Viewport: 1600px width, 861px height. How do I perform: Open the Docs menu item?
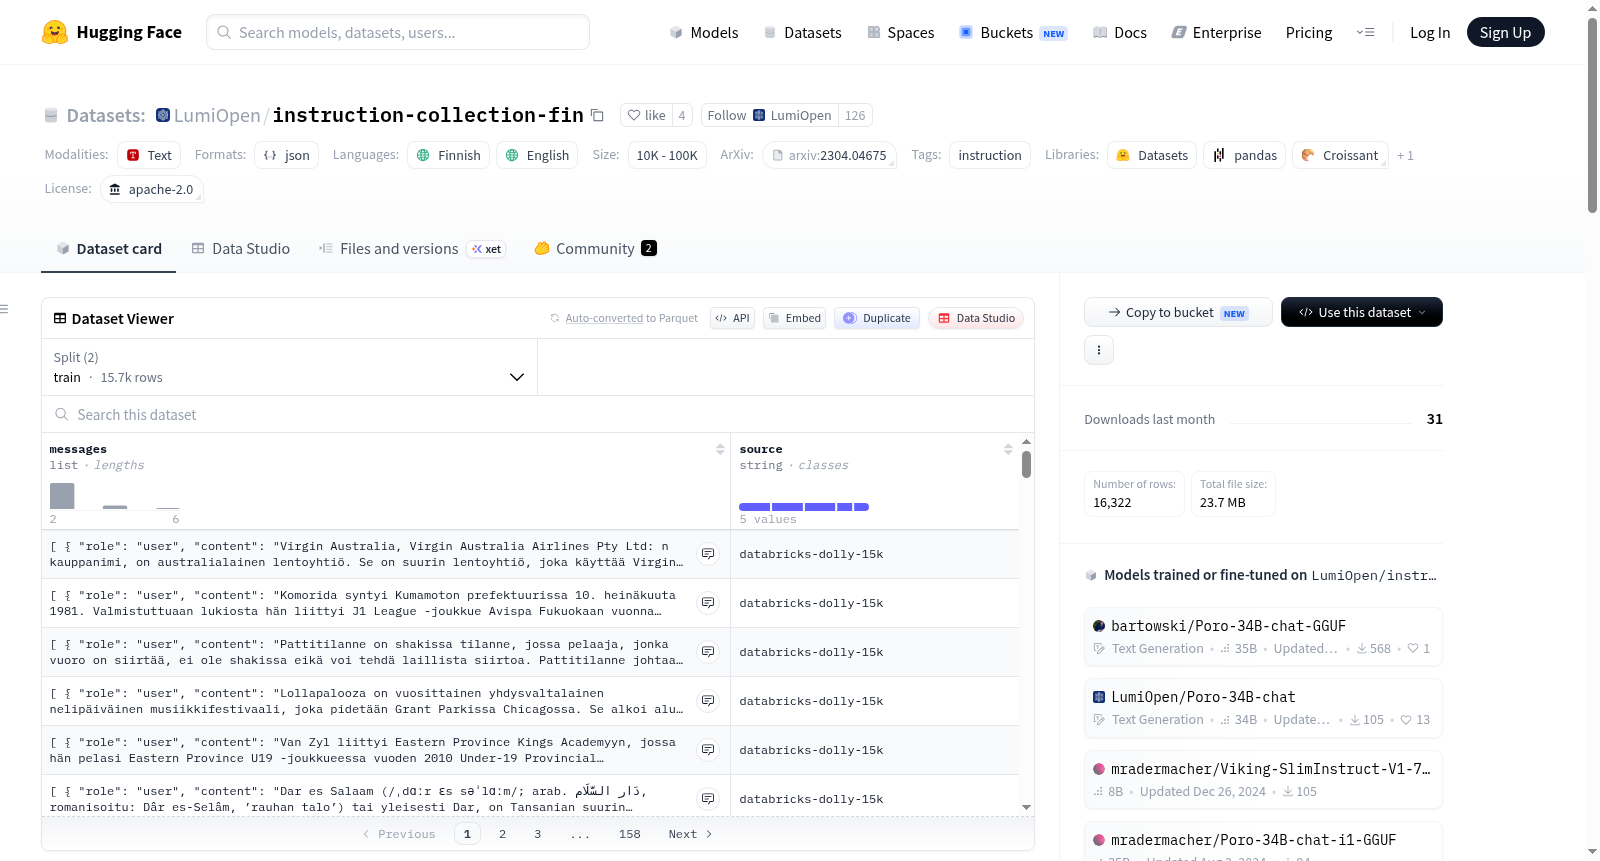coord(1119,32)
